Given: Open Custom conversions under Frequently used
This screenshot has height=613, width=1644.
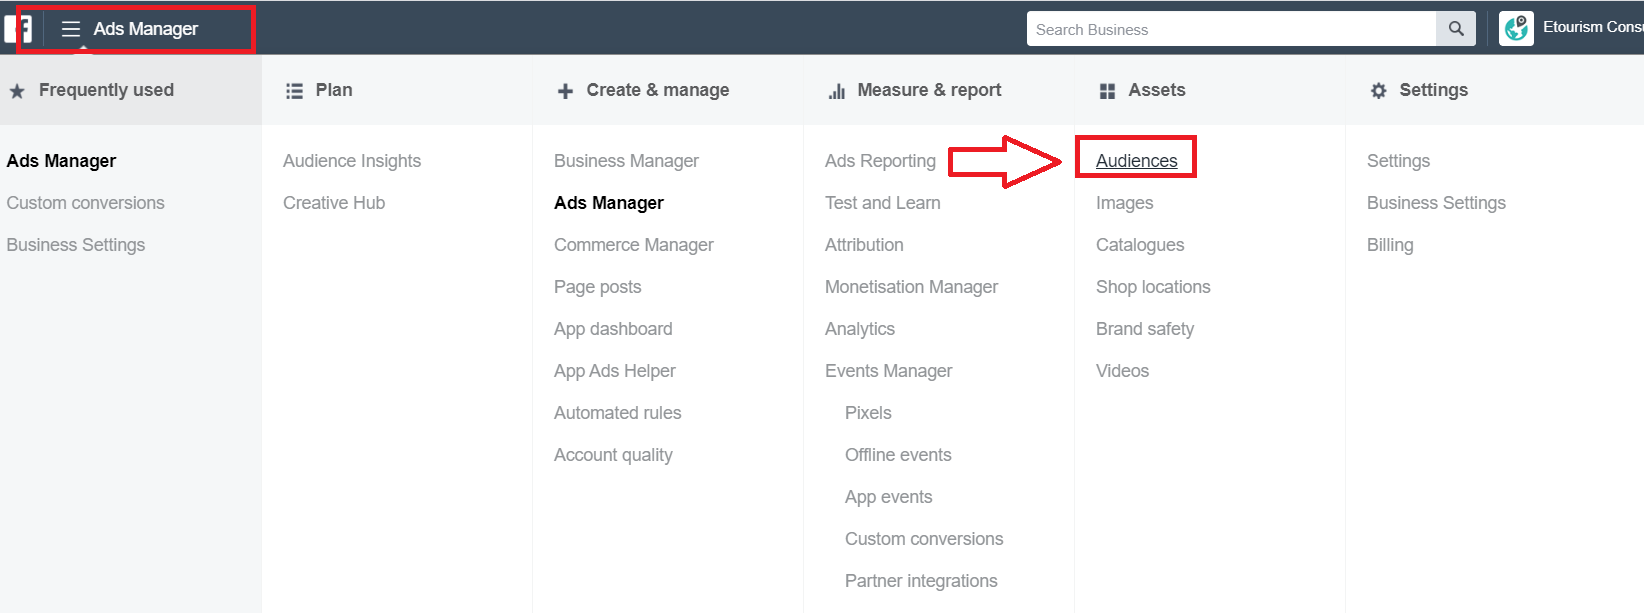Looking at the screenshot, I should pyautogui.click(x=85, y=203).
